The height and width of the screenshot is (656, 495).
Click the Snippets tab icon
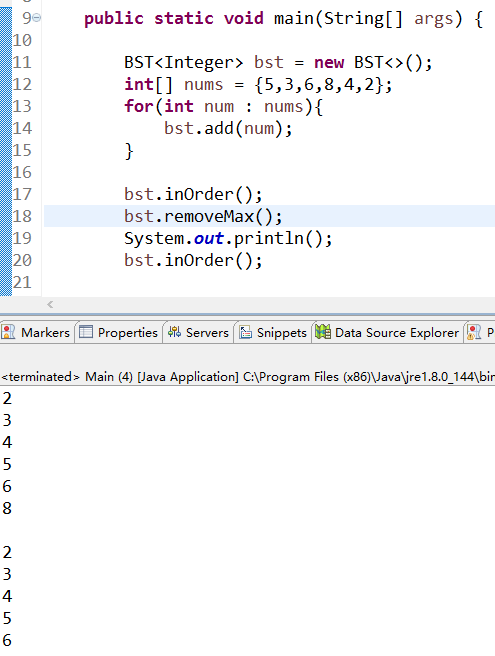coord(246,332)
